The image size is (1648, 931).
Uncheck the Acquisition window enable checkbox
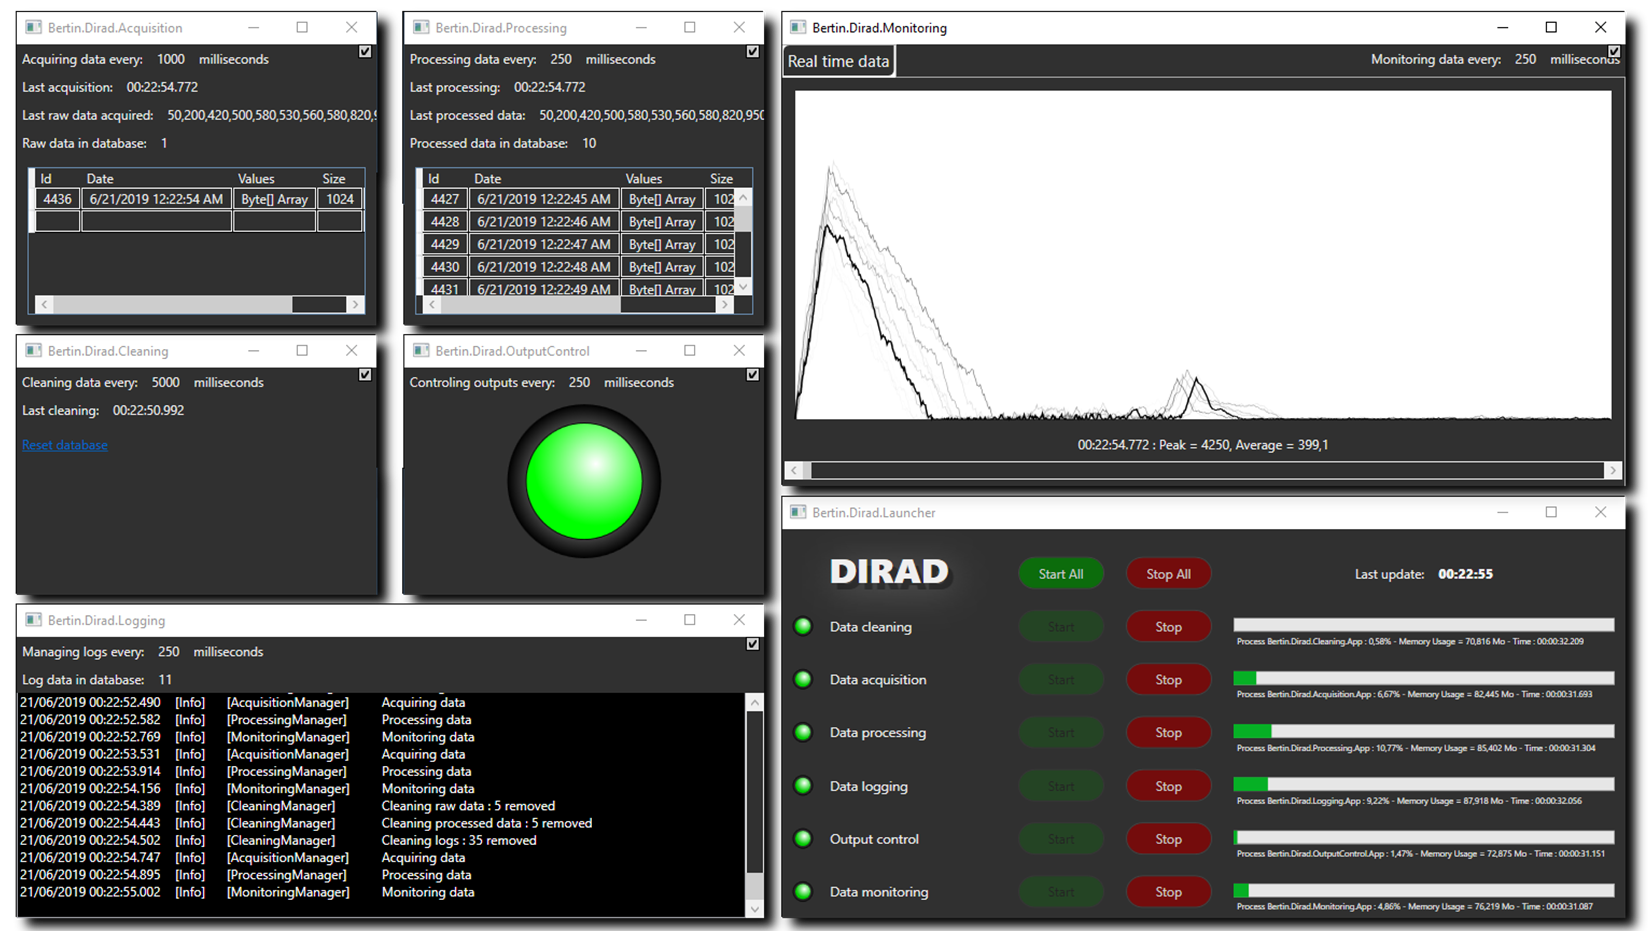365,52
